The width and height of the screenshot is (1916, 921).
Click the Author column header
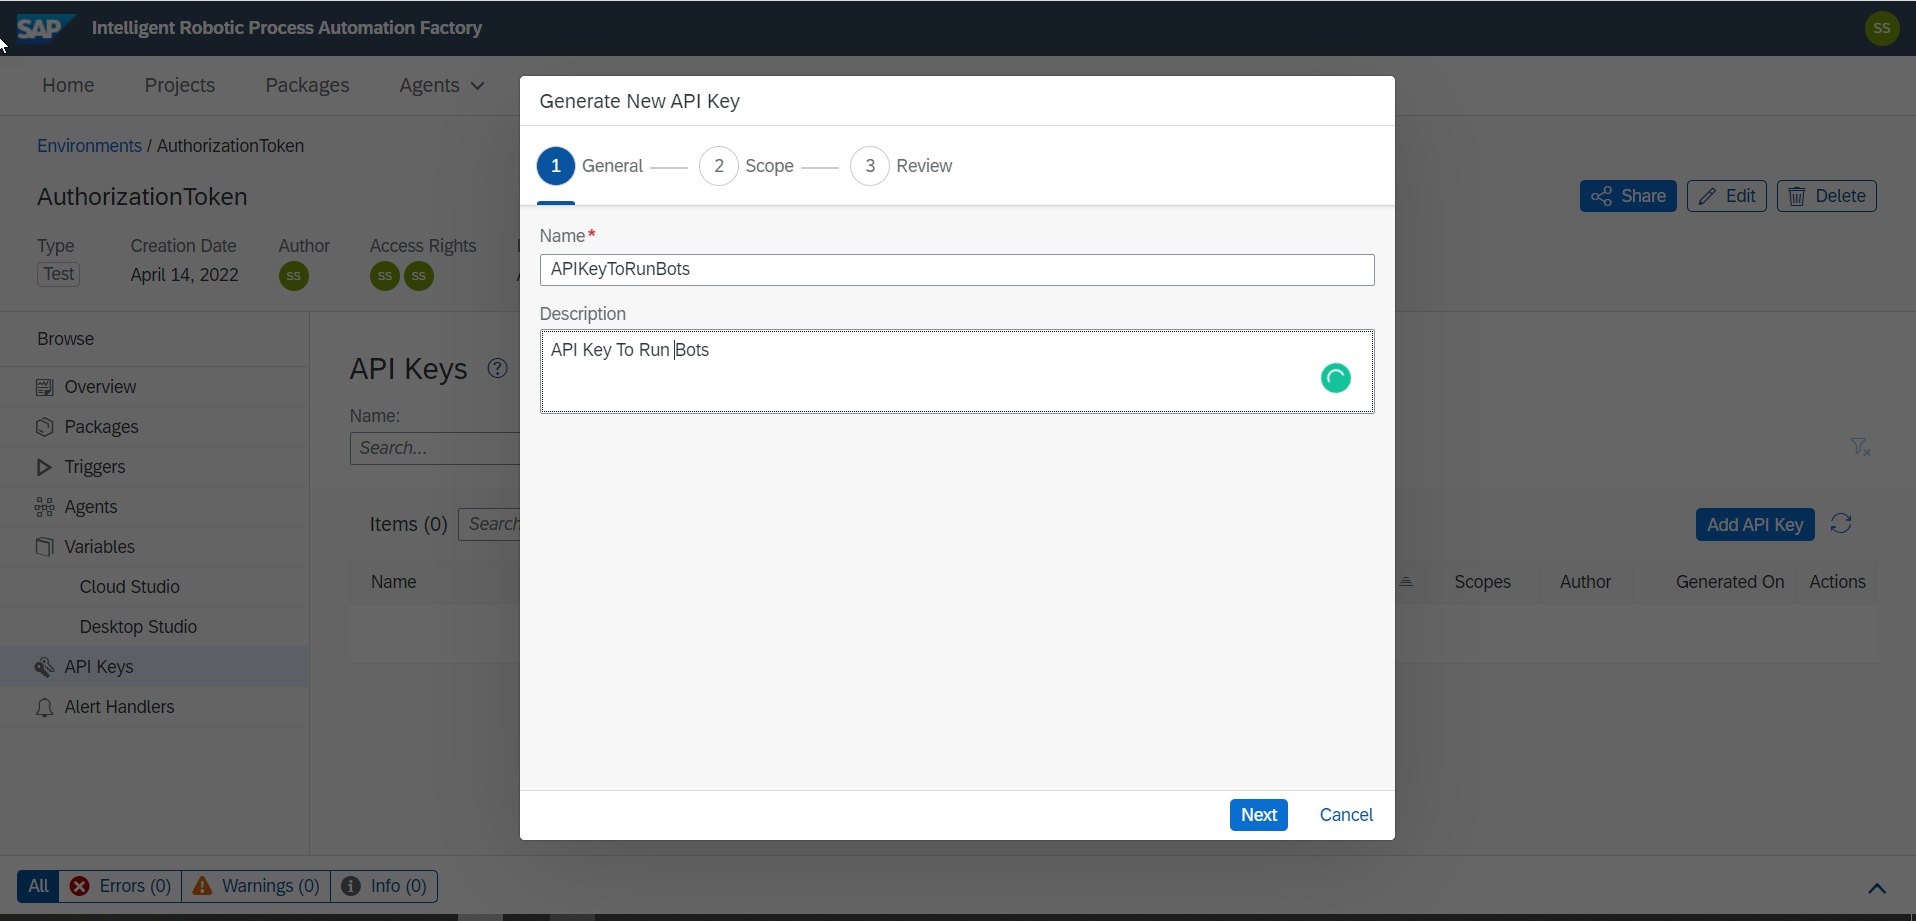pos(1585,582)
